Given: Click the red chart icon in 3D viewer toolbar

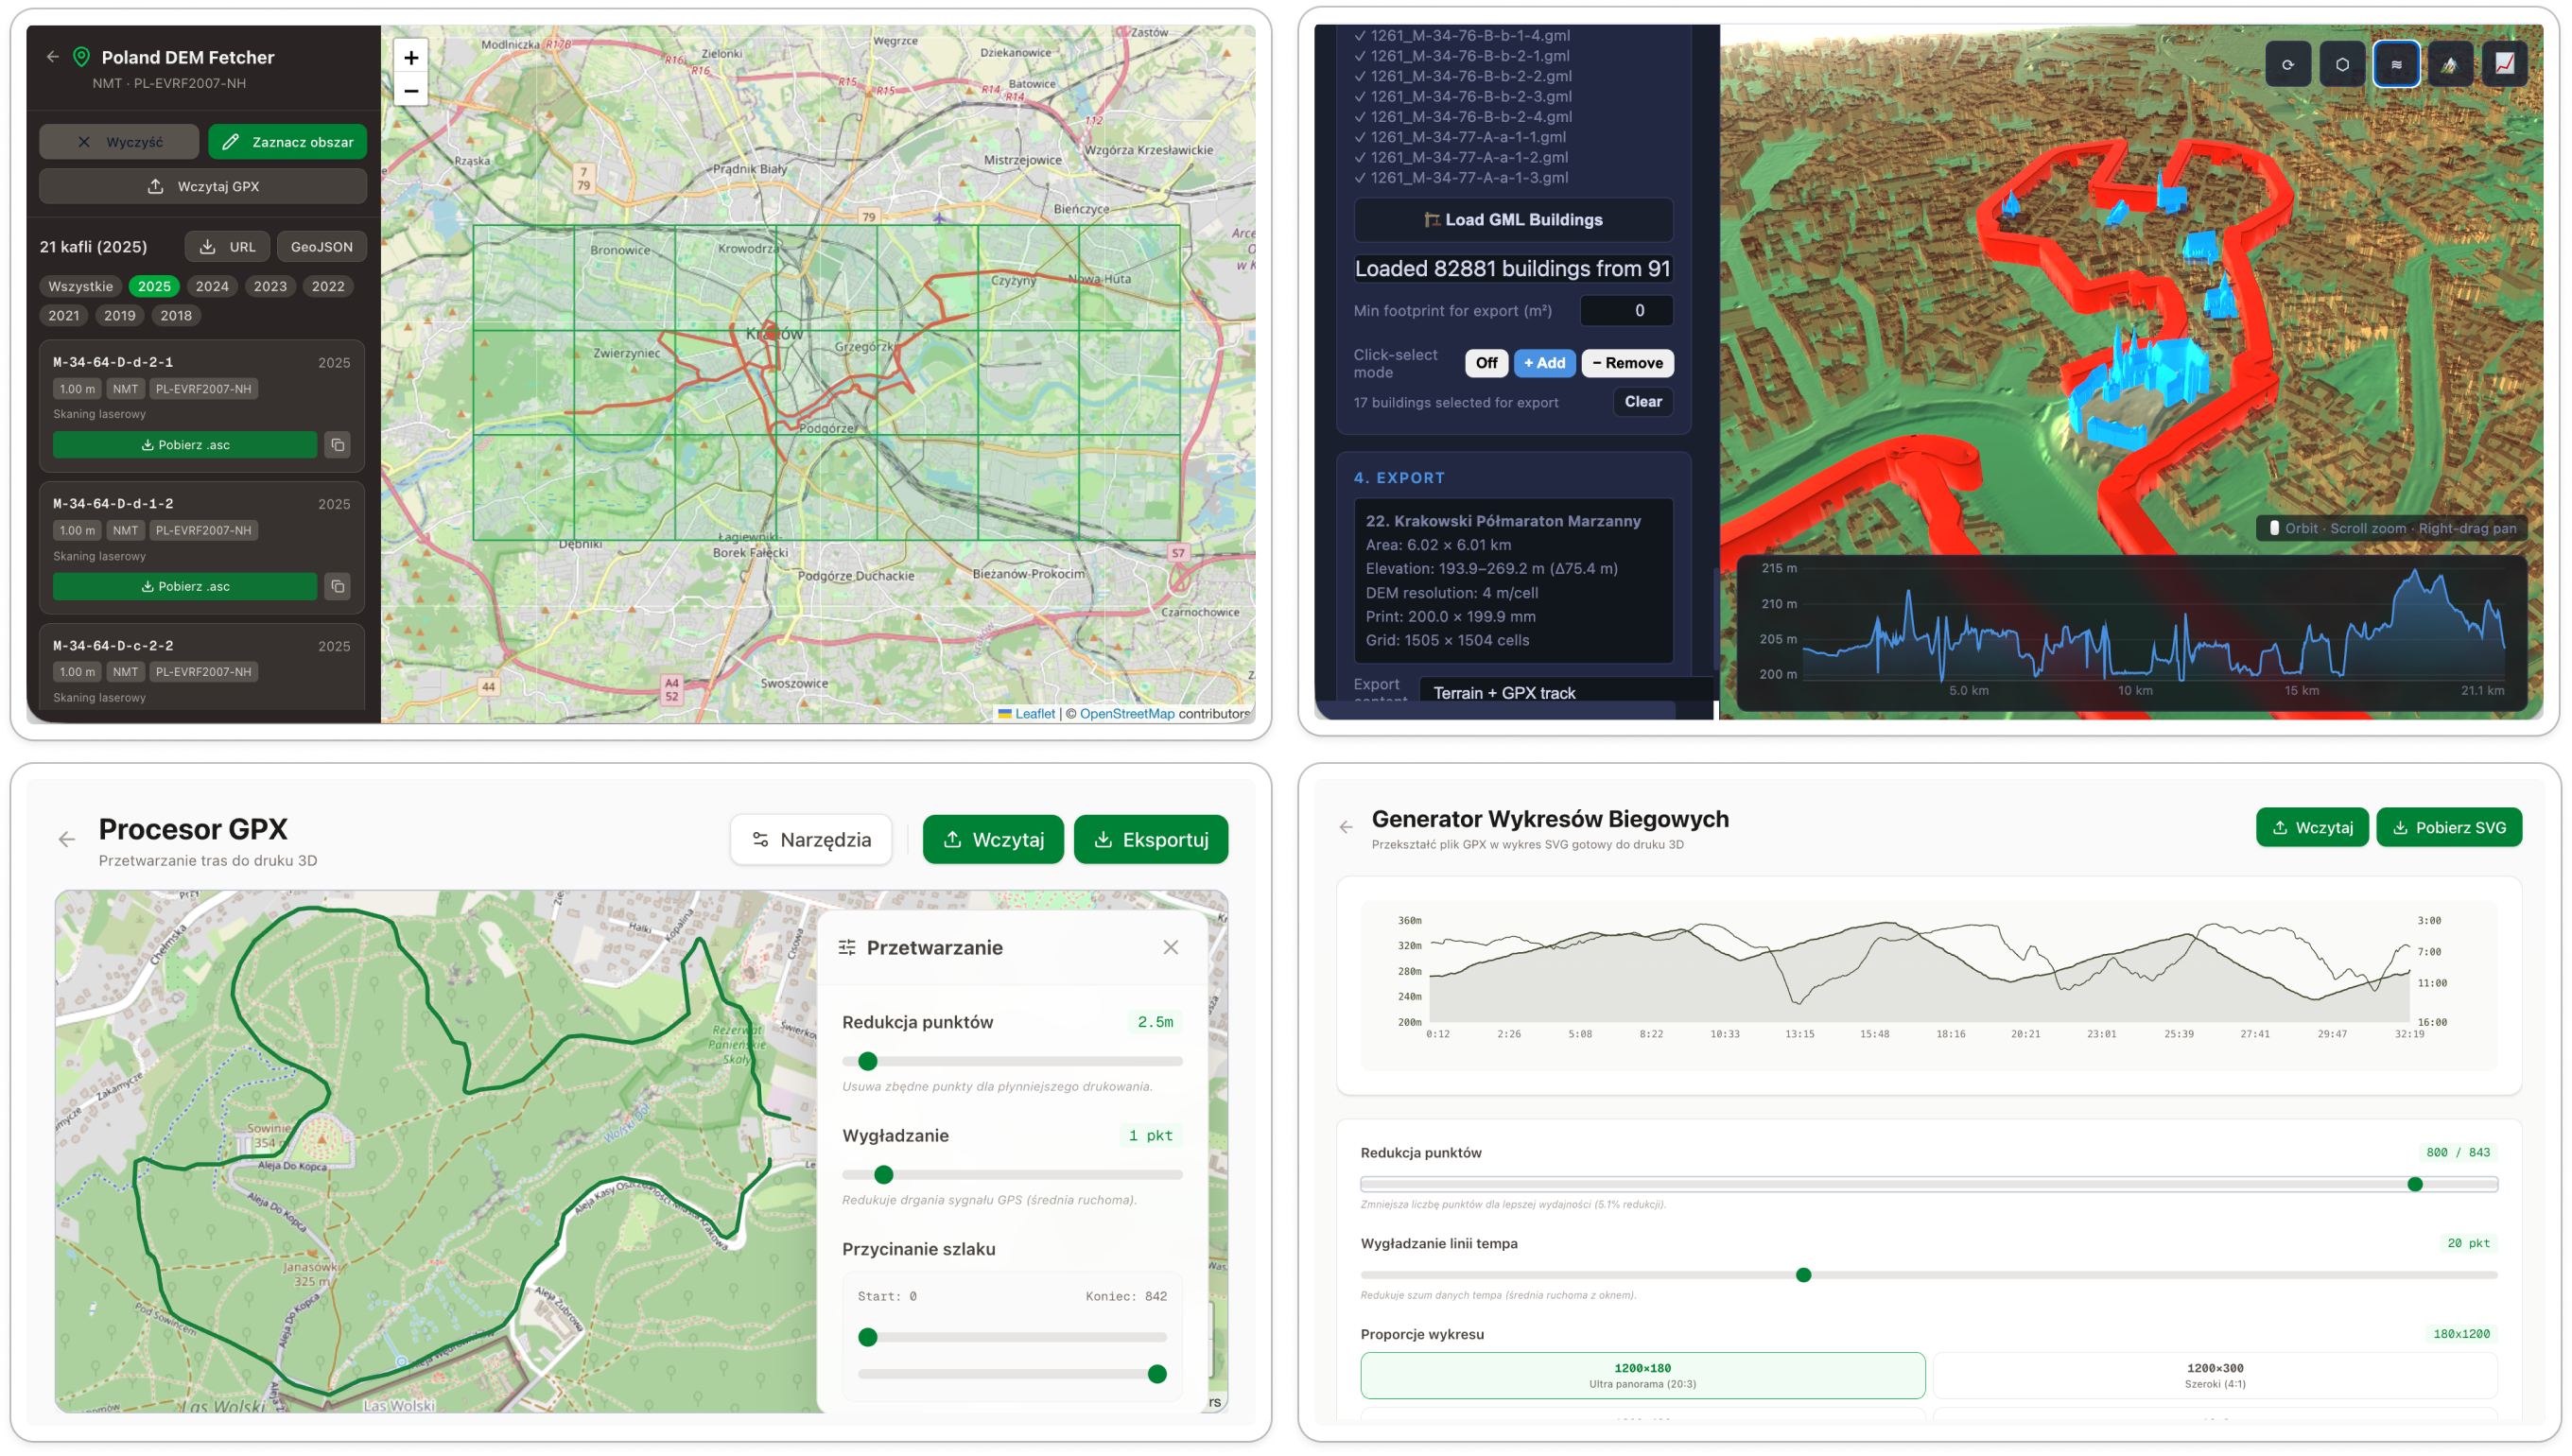Looking at the screenshot, I should point(2504,65).
